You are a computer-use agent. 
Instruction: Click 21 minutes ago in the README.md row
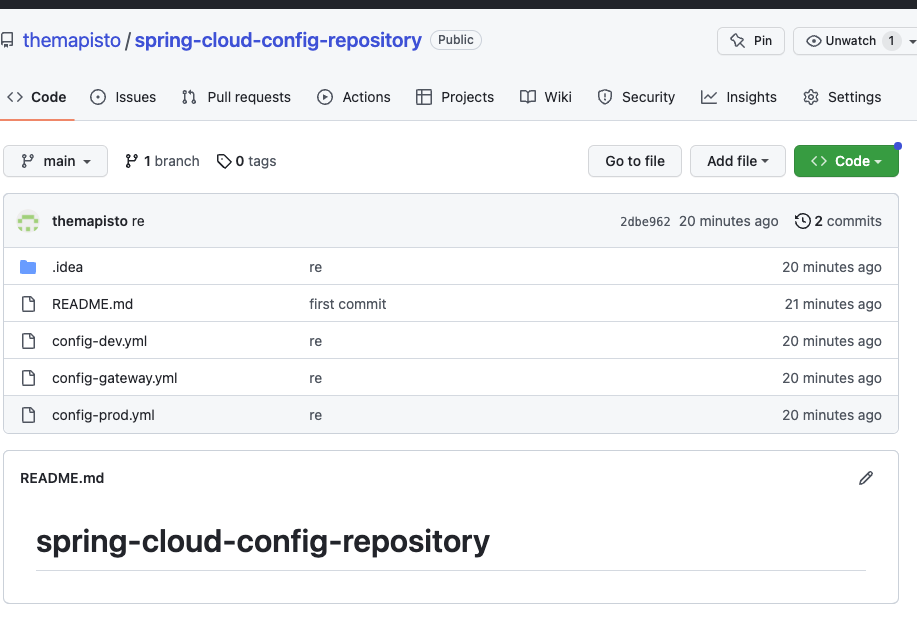pos(833,304)
